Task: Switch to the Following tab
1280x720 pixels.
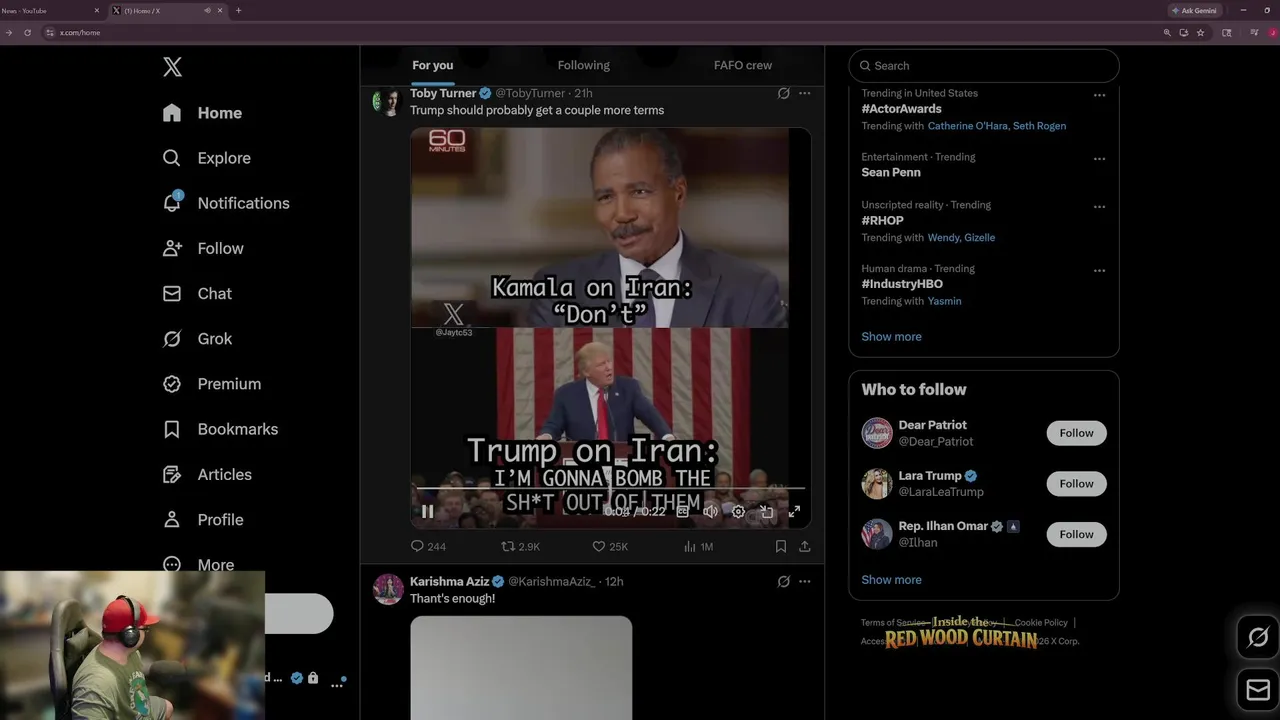Action: tap(584, 65)
